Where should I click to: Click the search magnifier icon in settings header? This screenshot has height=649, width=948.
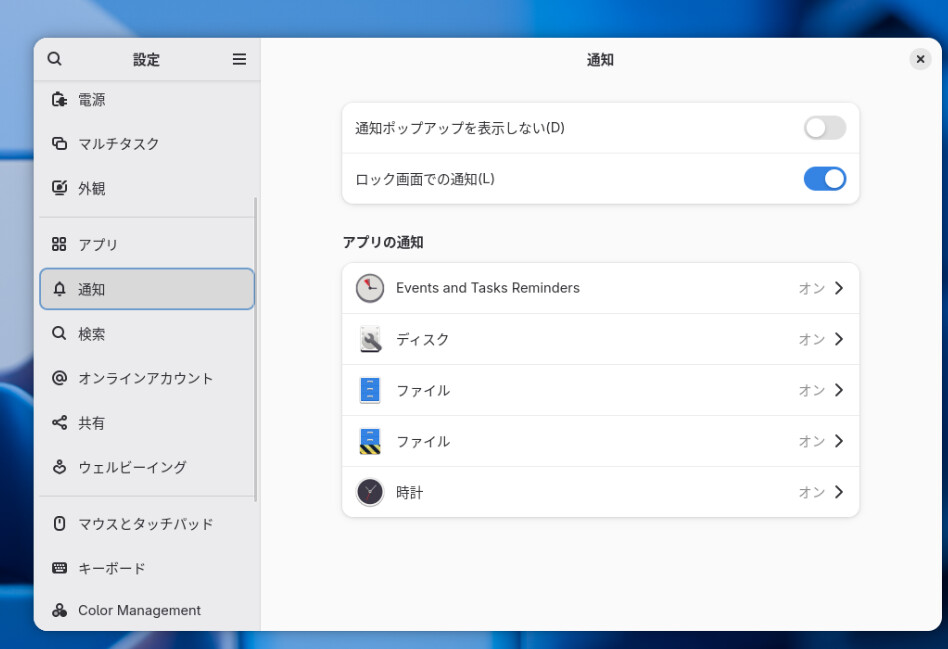coord(55,59)
